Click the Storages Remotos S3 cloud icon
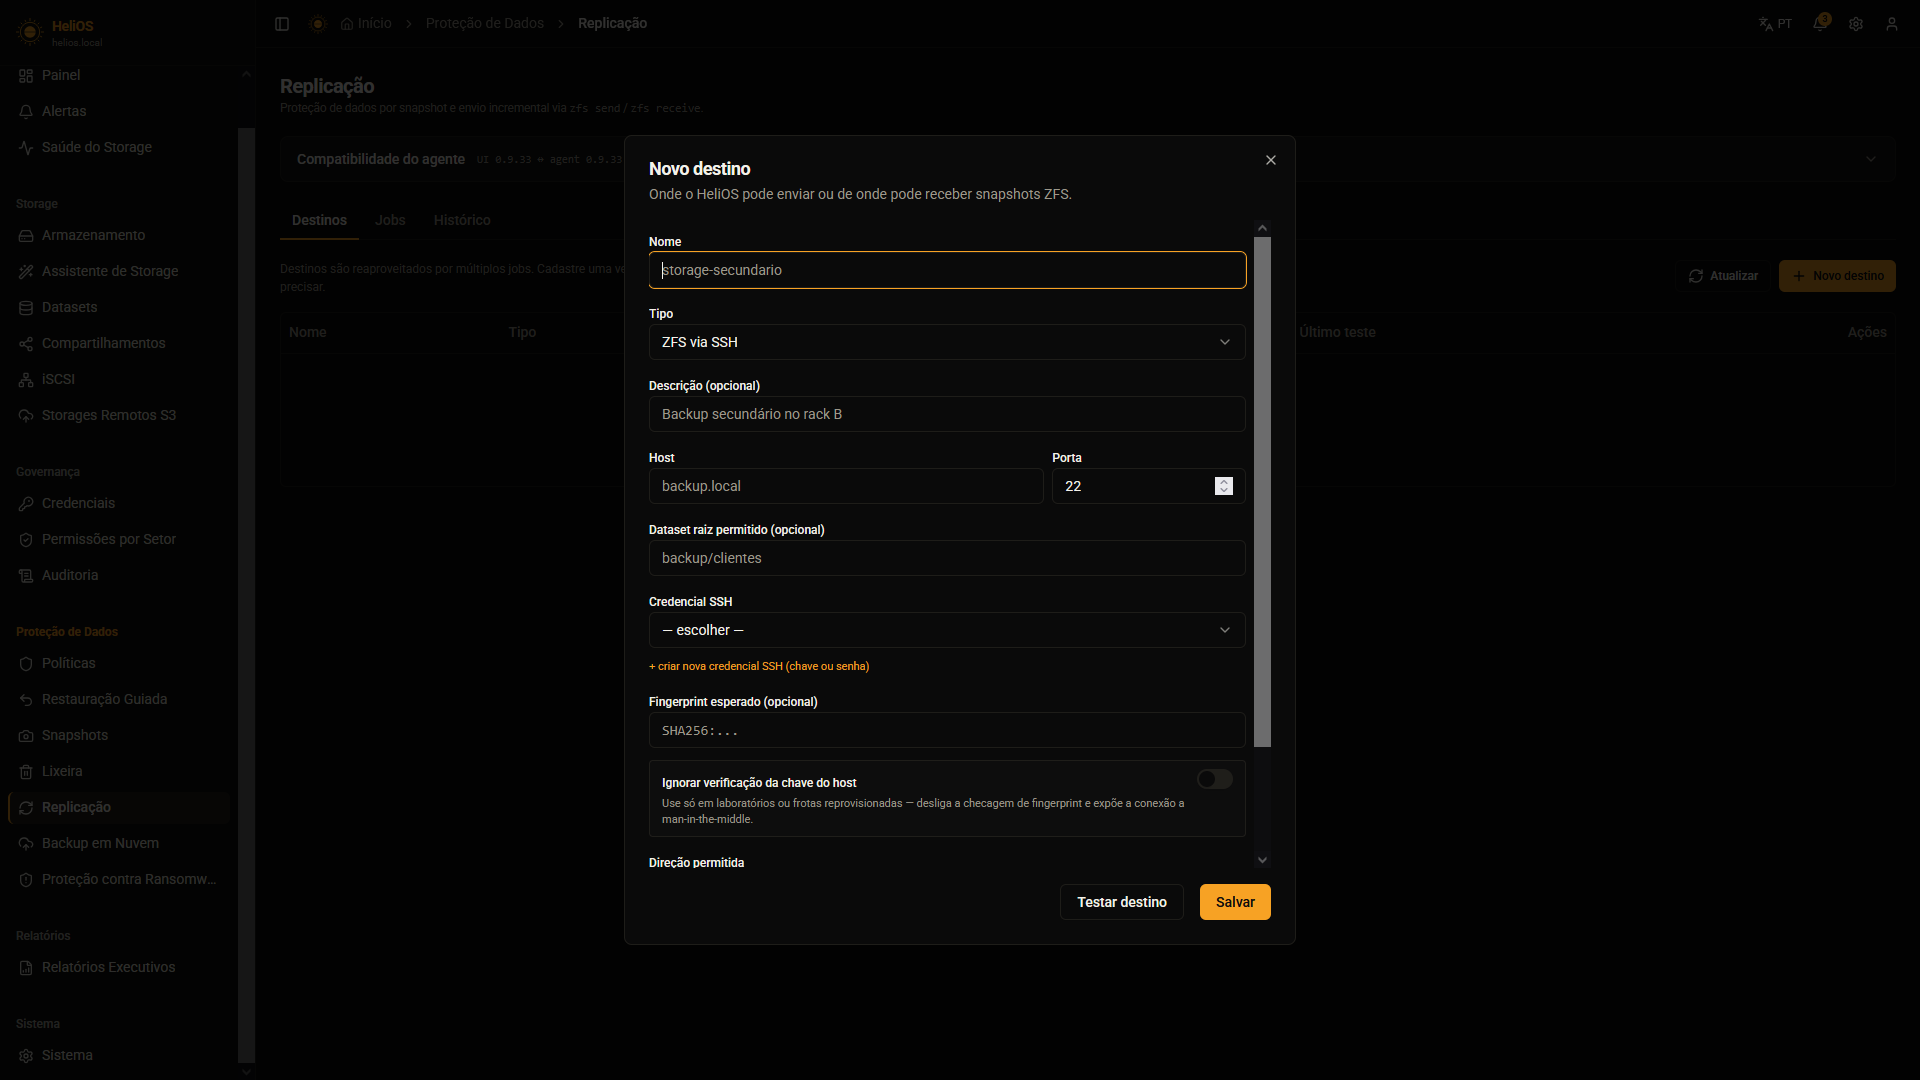The width and height of the screenshot is (1920, 1080). (26, 415)
